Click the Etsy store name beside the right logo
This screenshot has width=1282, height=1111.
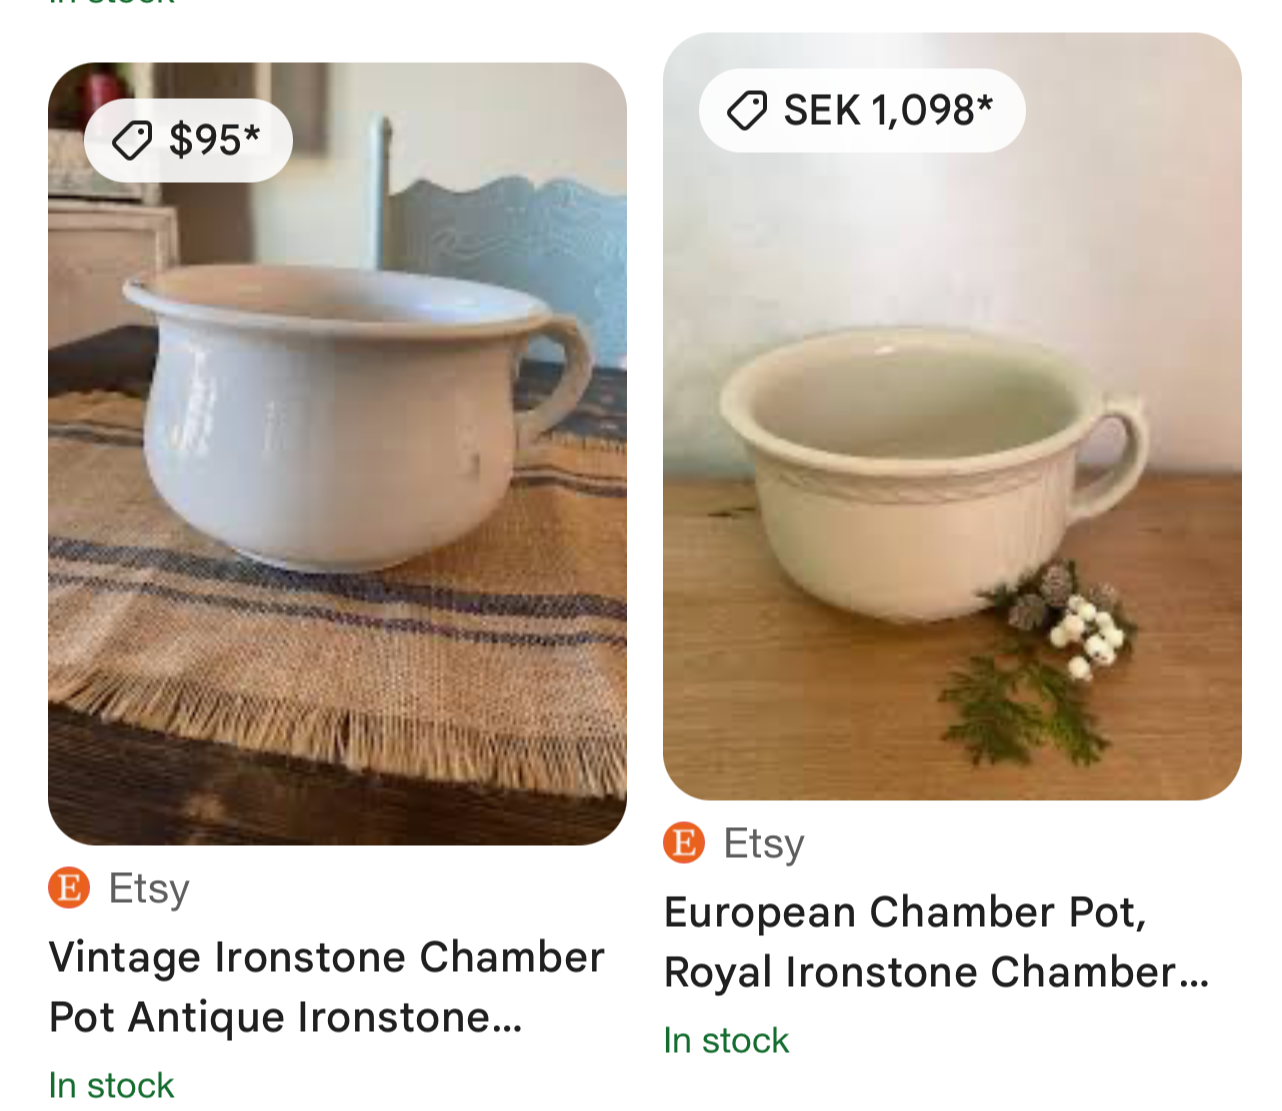click(764, 843)
